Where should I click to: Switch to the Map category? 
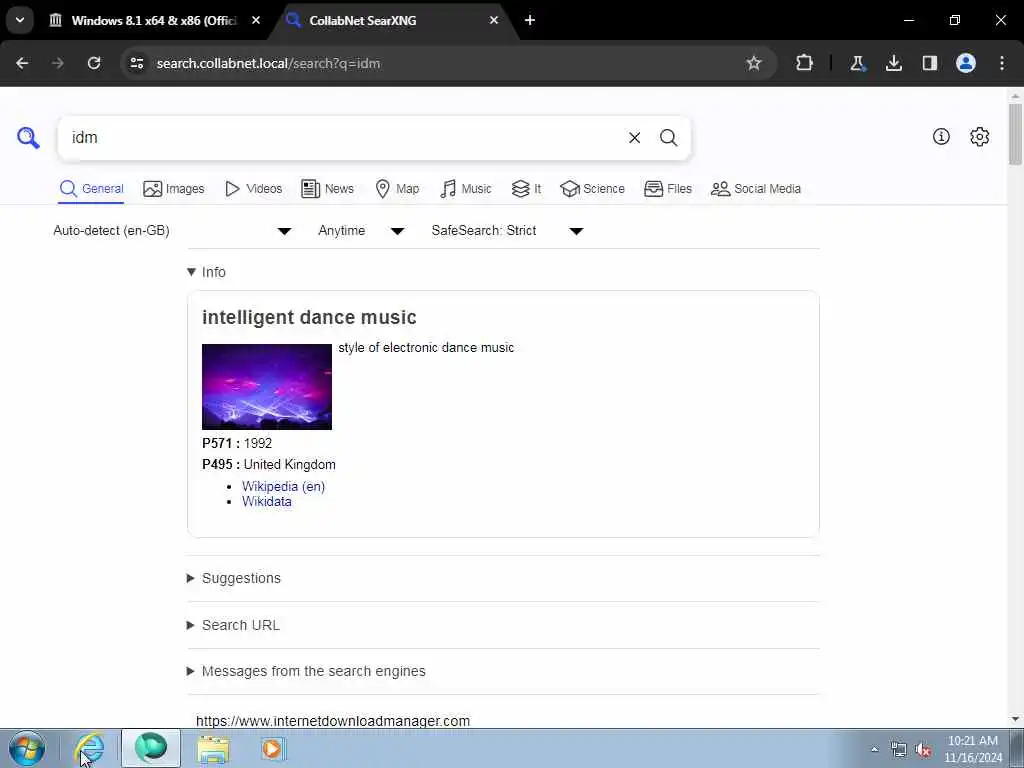[397, 189]
